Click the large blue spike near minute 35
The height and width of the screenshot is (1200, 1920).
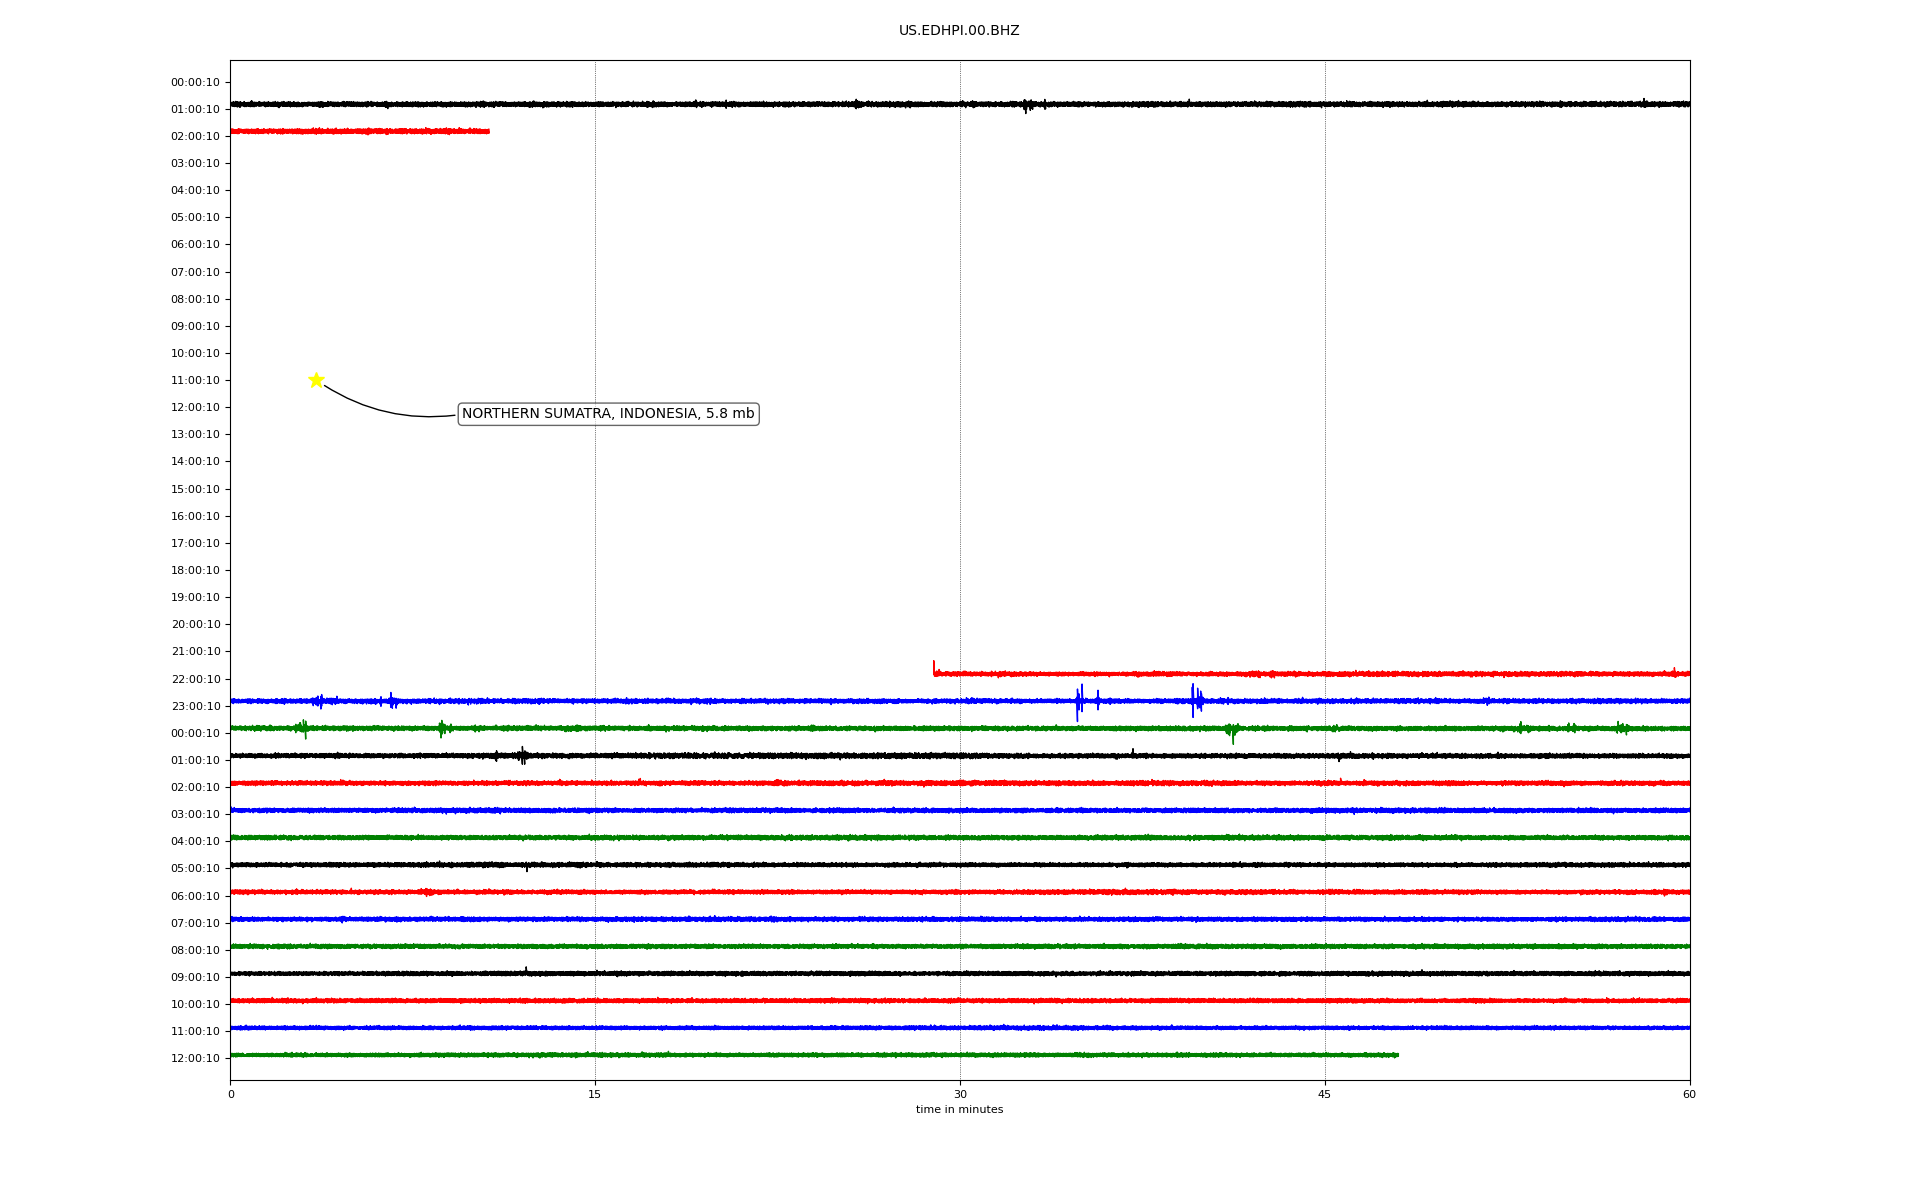point(1078,702)
